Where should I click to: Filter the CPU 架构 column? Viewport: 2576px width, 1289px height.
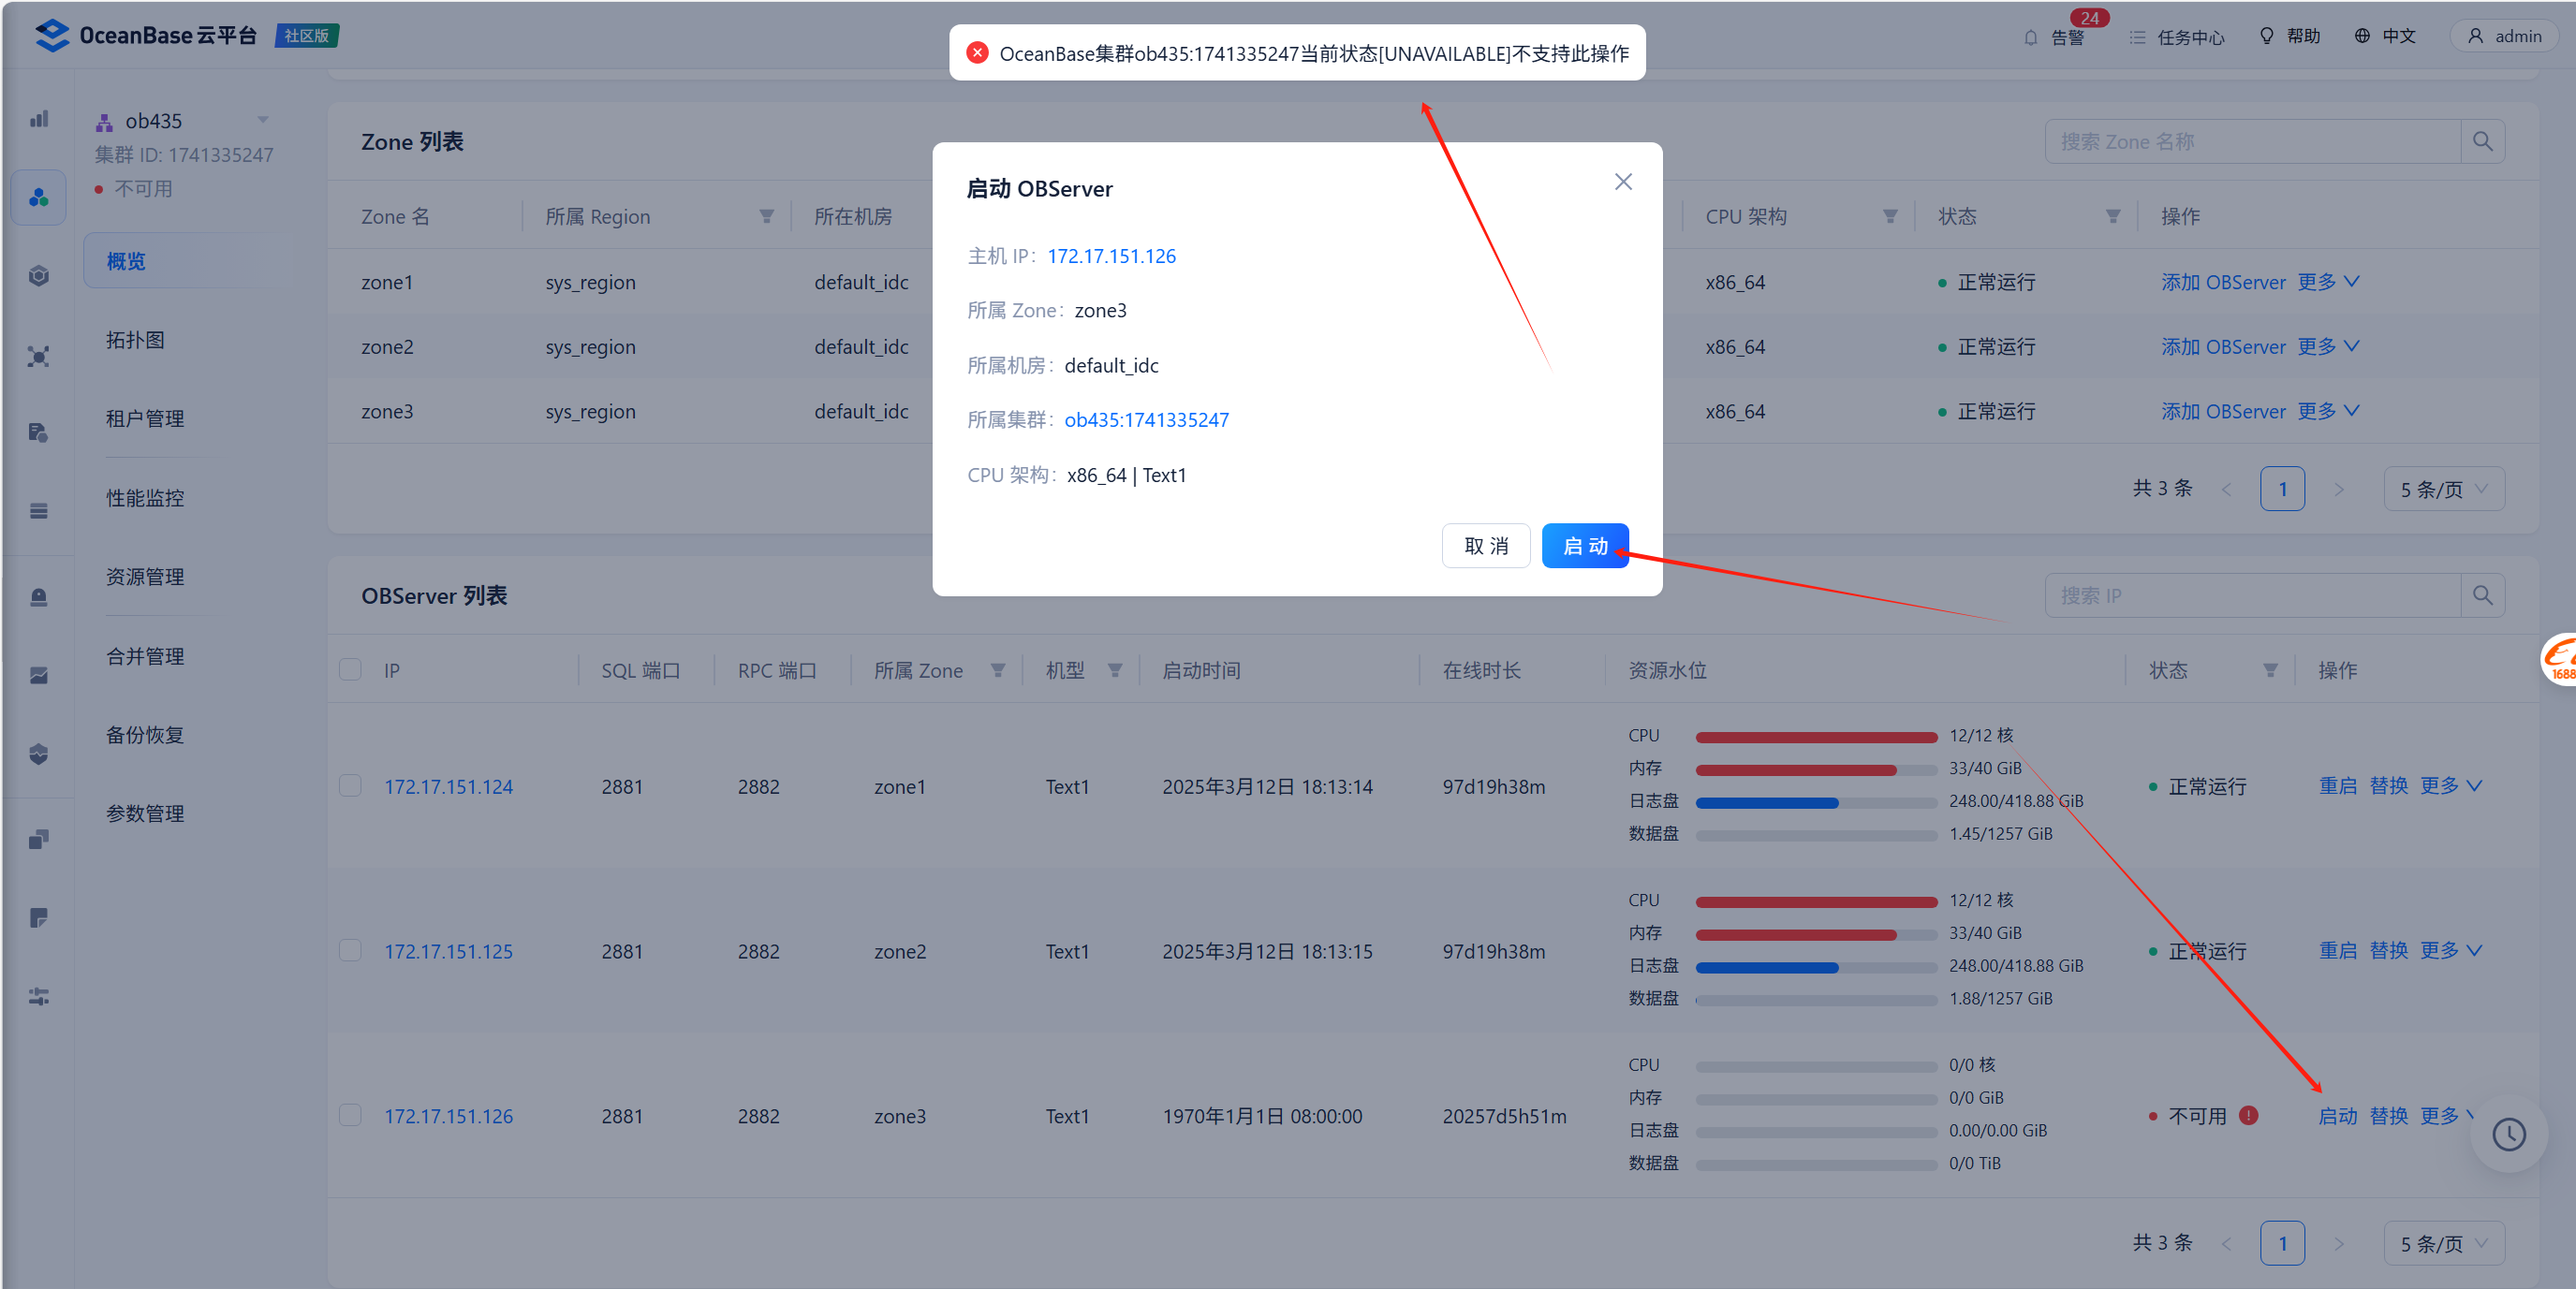click(x=1890, y=217)
